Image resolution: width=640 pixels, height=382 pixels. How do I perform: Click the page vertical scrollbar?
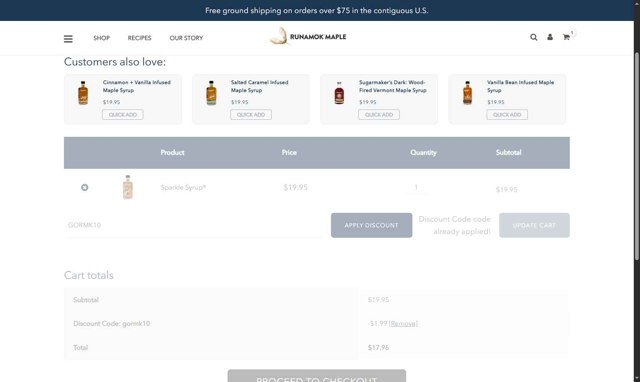tap(637, 155)
